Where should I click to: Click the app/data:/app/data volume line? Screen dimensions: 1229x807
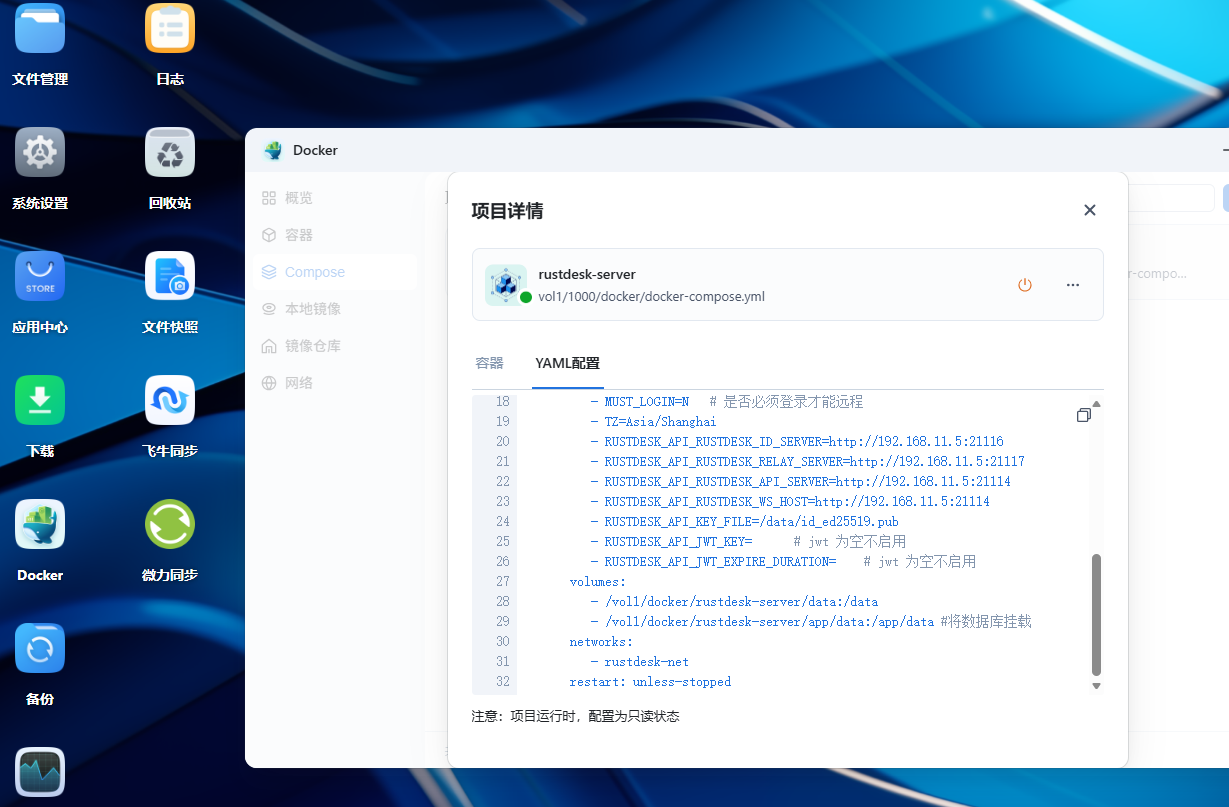(x=811, y=621)
